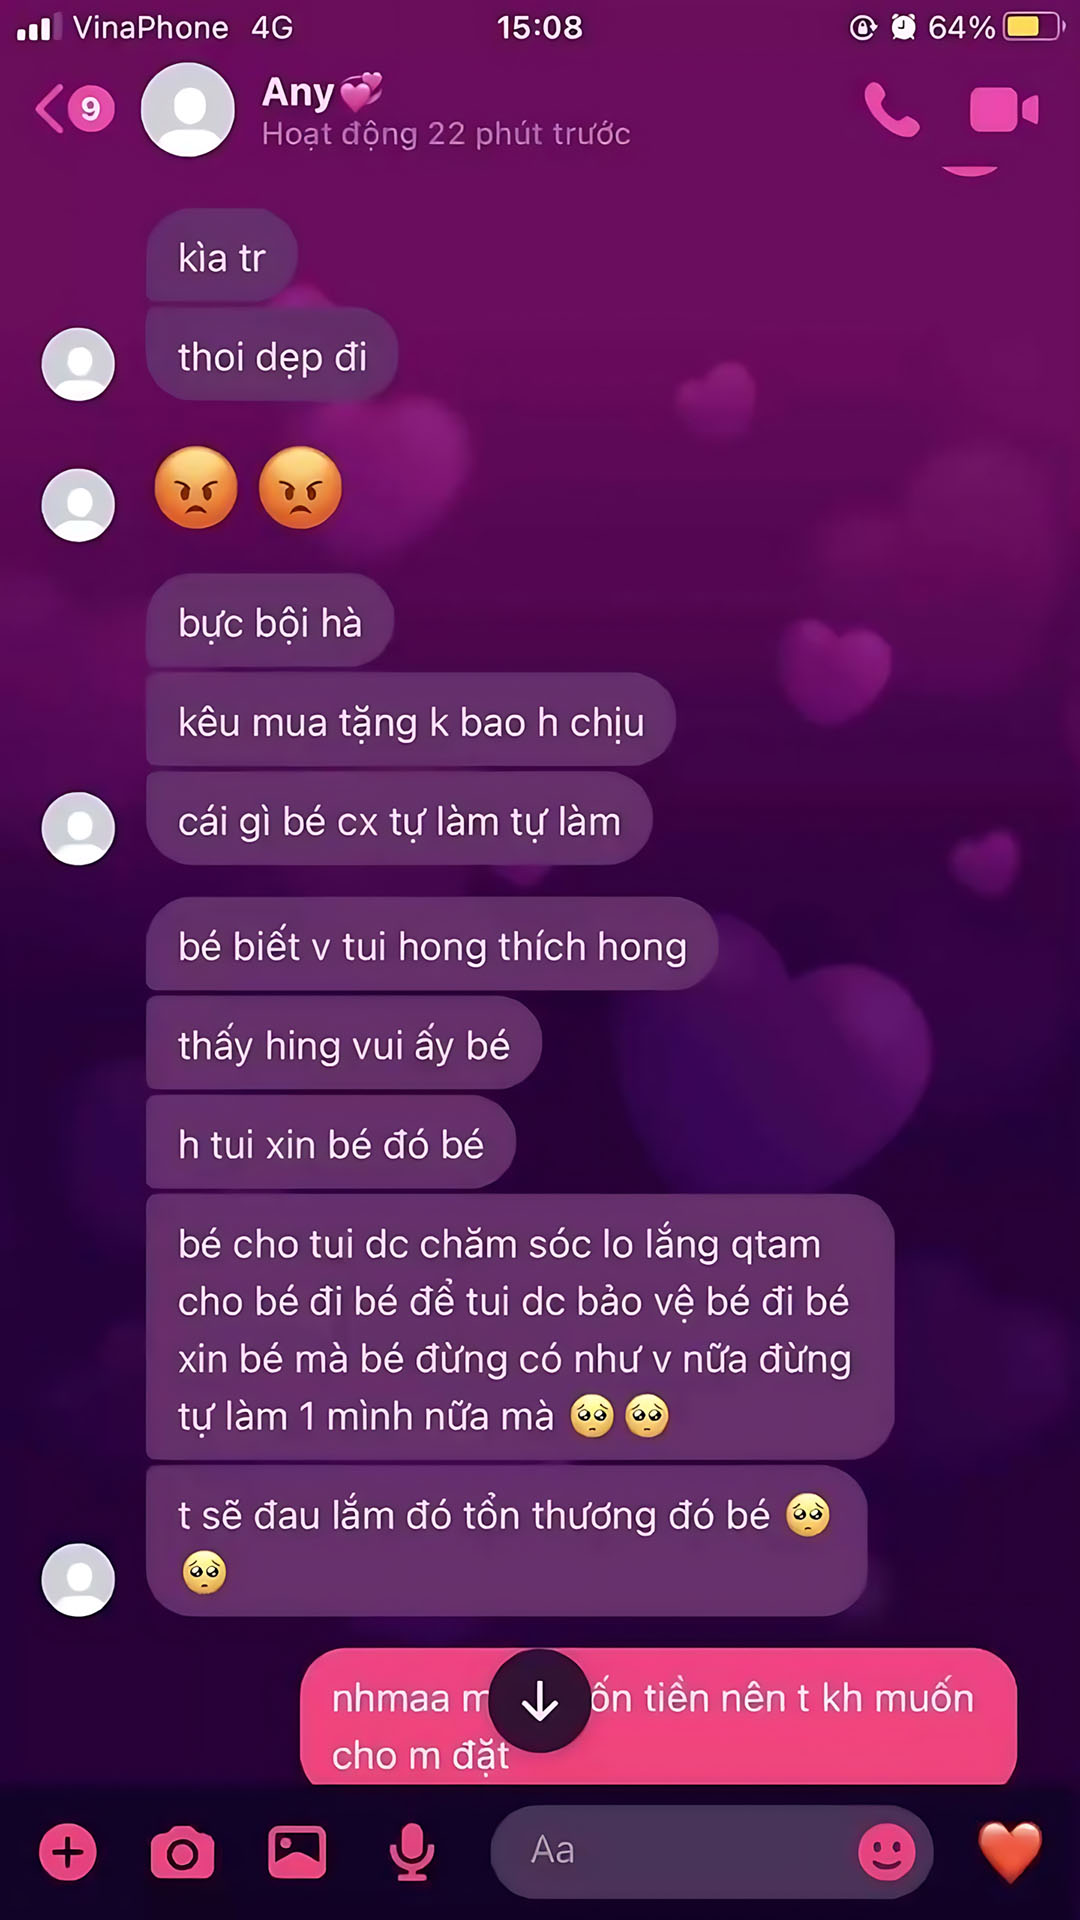Open the photo gallery picker
Image resolution: width=1080 pixels, height=1920 pixels.
[297, 1852]
